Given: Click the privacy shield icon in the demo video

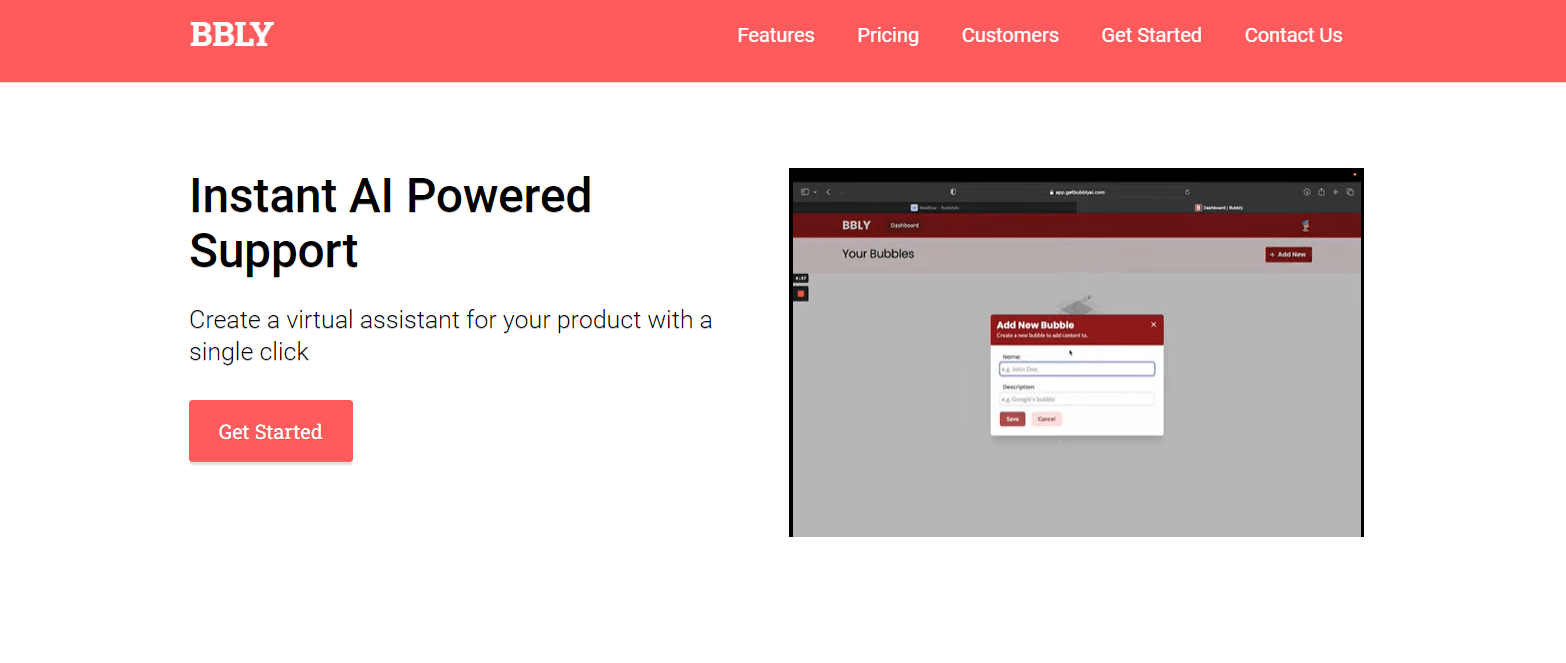Looking at the screenshot, I should (953, 192).
